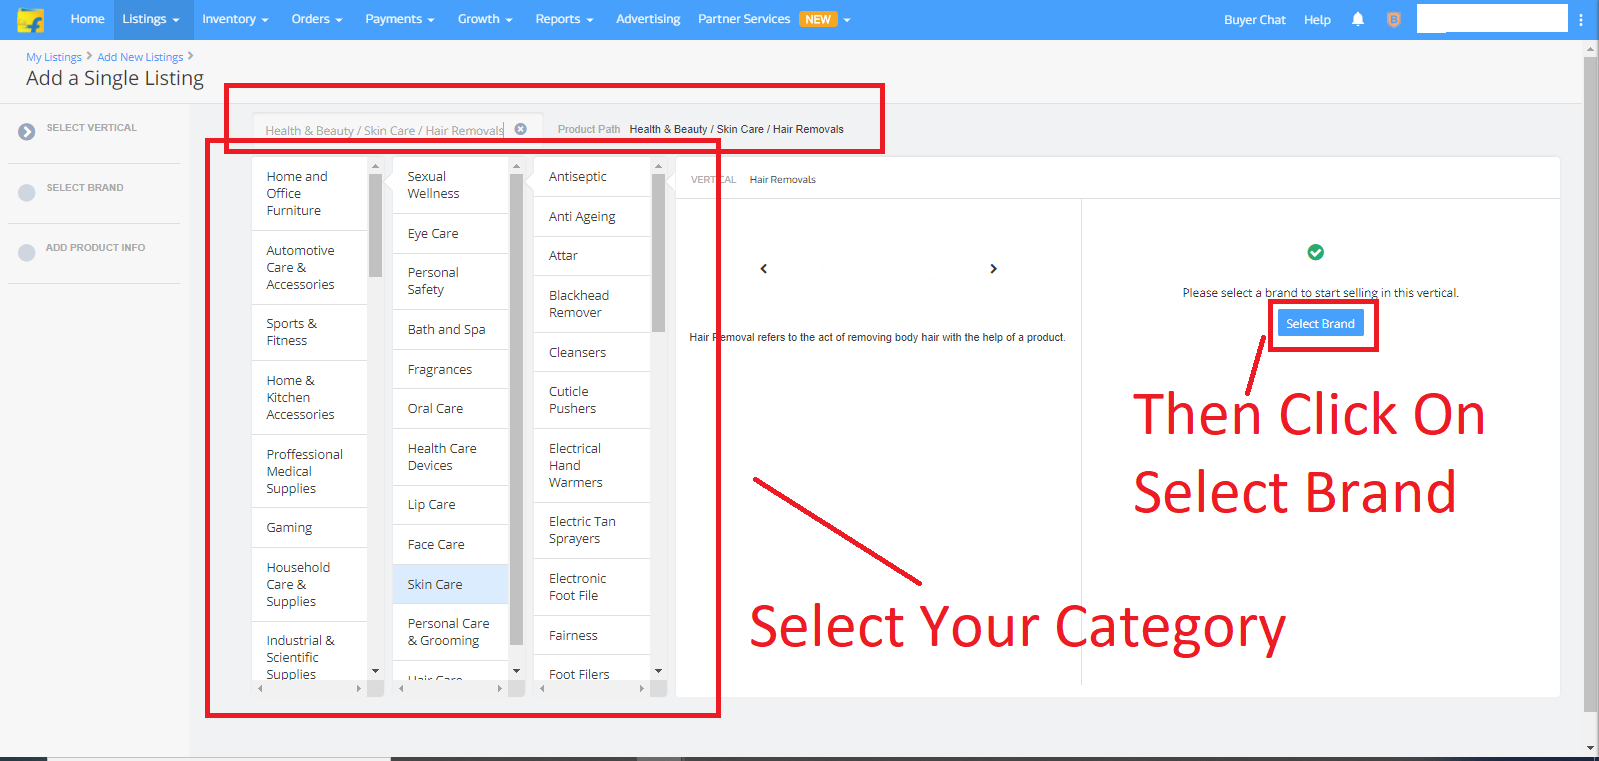Click the green checkmark icon
The image size is (1599, 761).
[x=1316, y=252]
